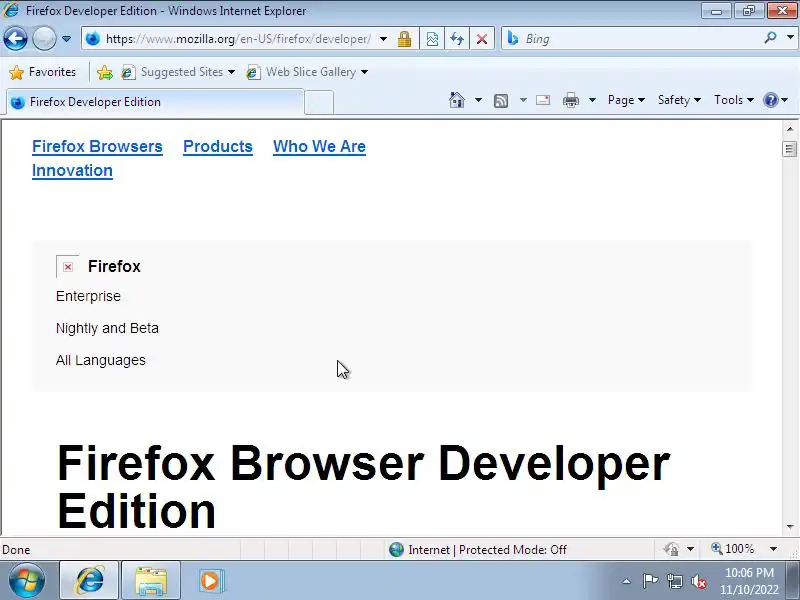Image resolution: width=800 pixels, height=600 pixels.
Task: Open Web Slice Gallery dropdown
Action: [307, 72]
